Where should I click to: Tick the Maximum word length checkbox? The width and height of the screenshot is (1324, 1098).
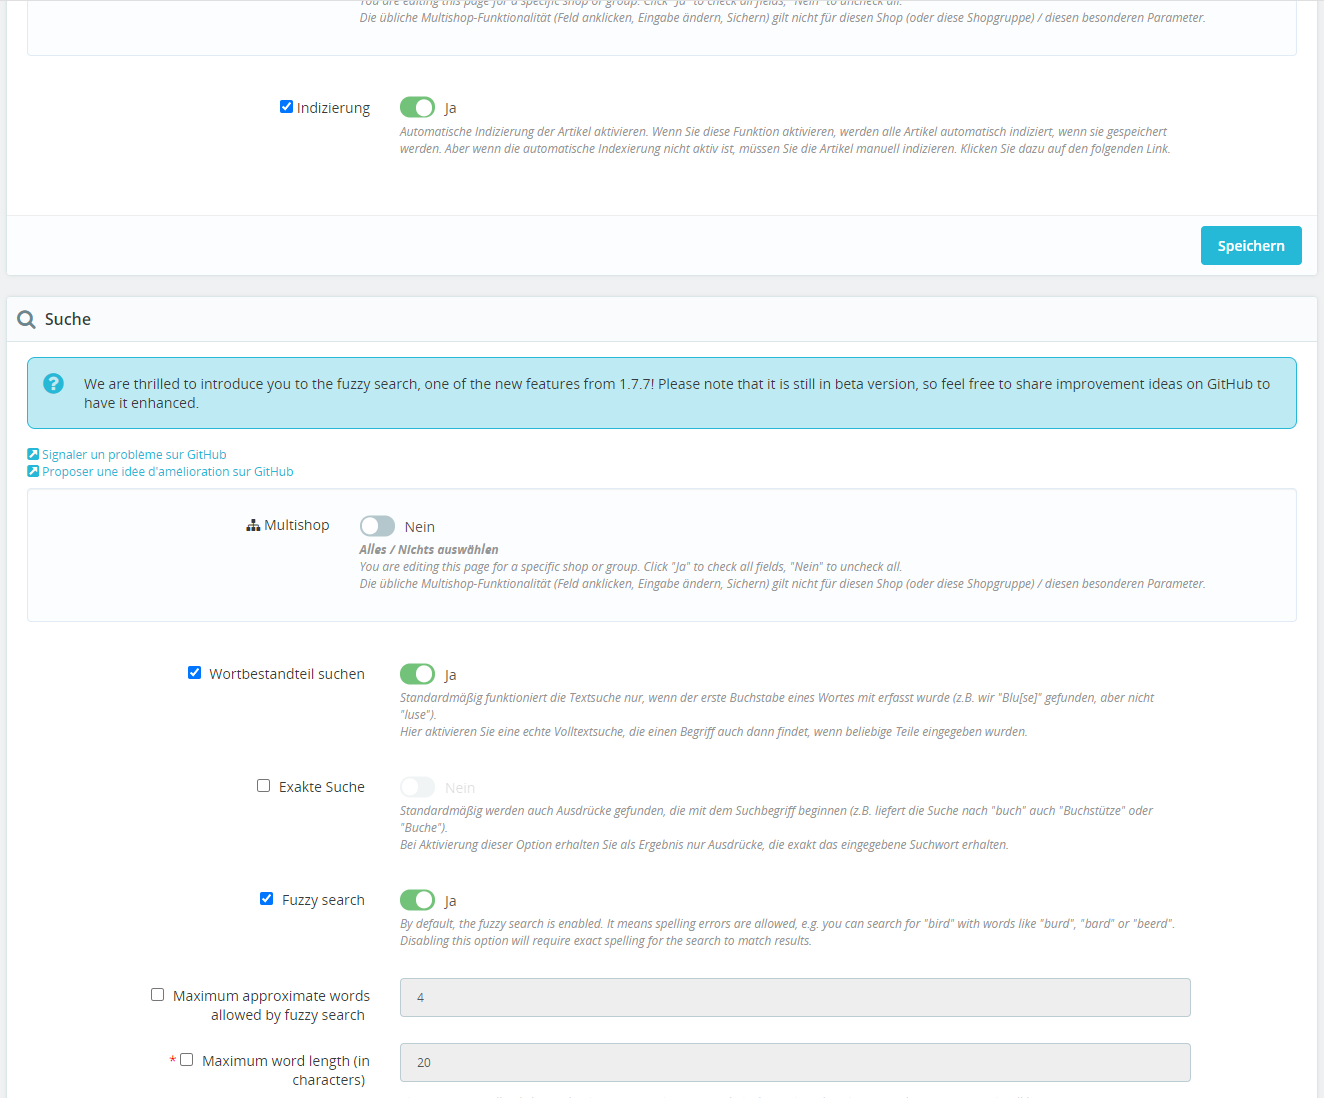[186, 1060]
